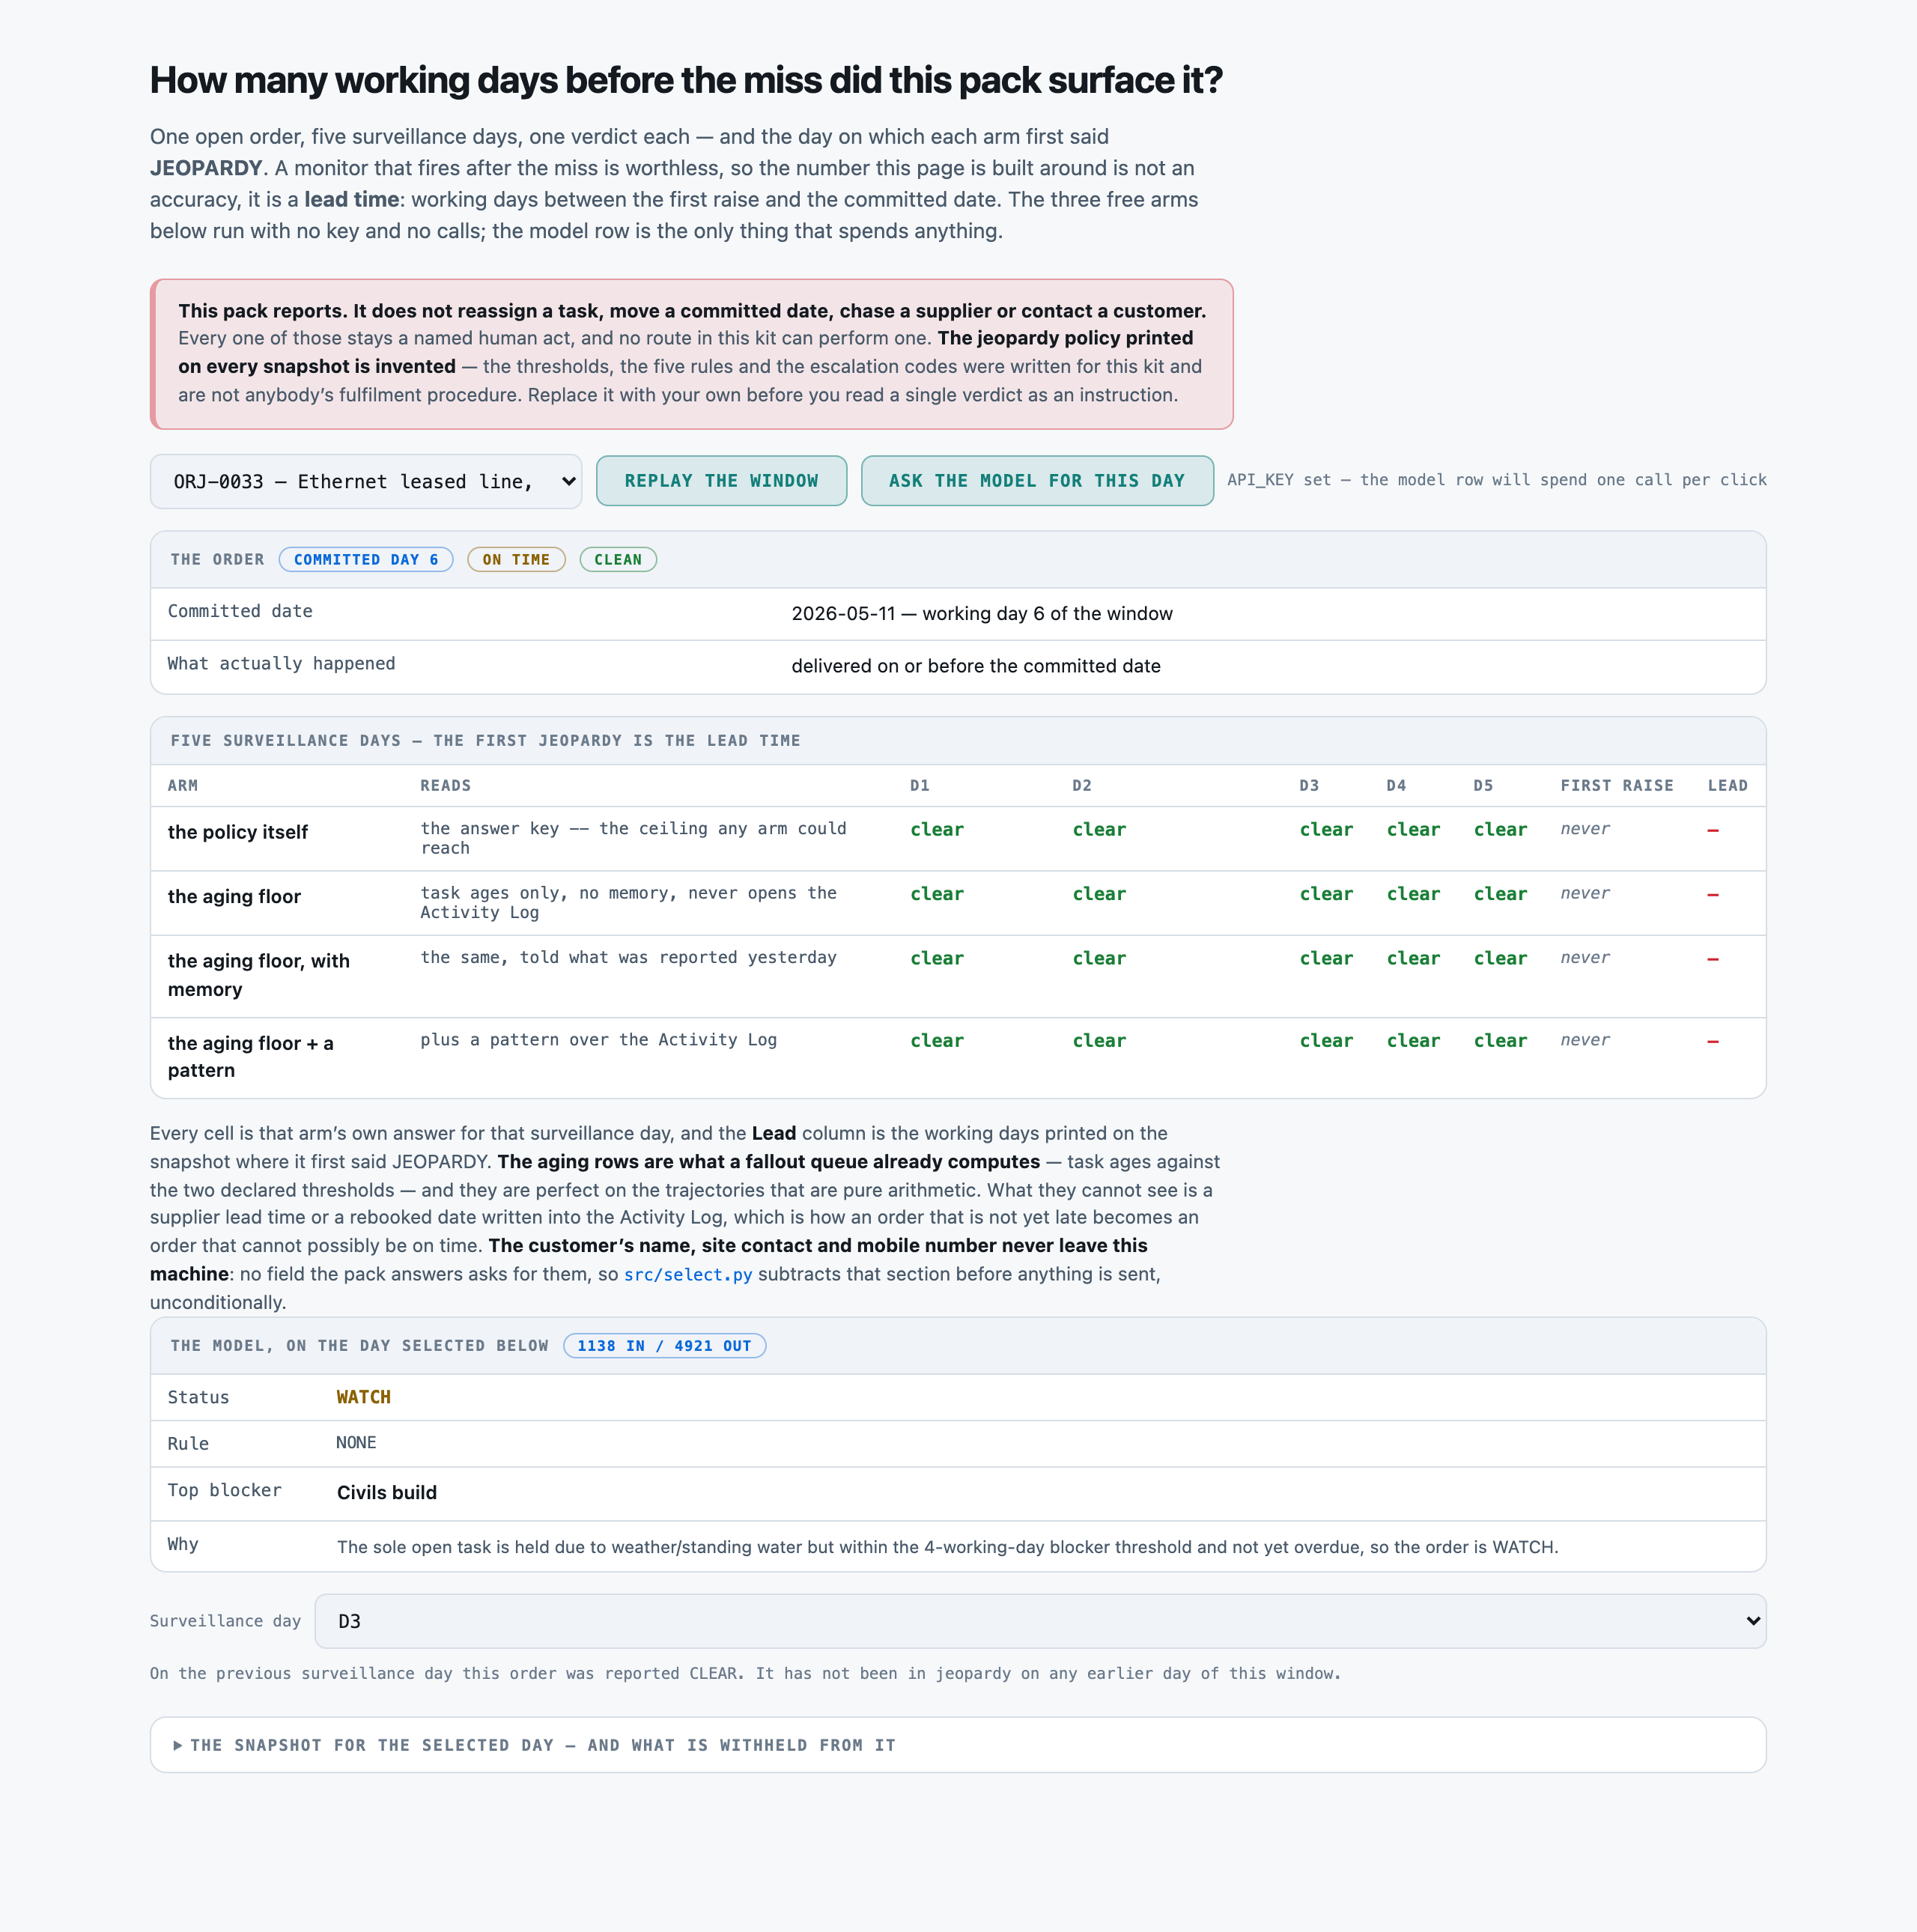
Task: Click the Clean badge
Action: click(618, 560)
